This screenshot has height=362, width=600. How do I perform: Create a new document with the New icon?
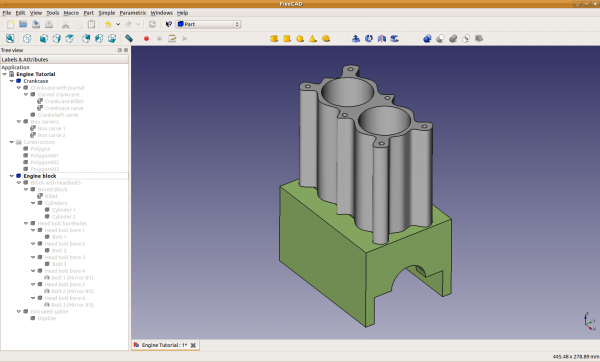pyautogui.click(x=10, y=24)
